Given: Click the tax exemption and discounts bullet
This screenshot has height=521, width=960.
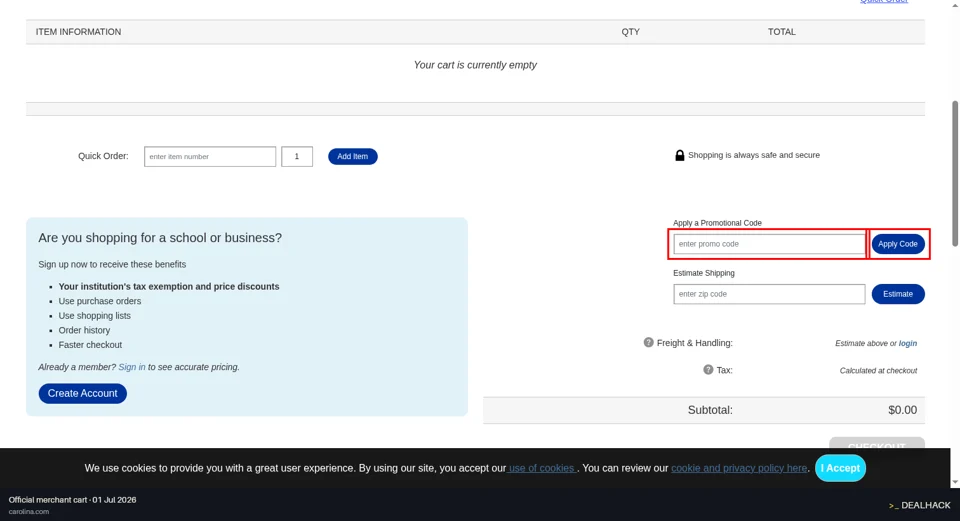Looking at the screenshot, I should pos(169,287).
